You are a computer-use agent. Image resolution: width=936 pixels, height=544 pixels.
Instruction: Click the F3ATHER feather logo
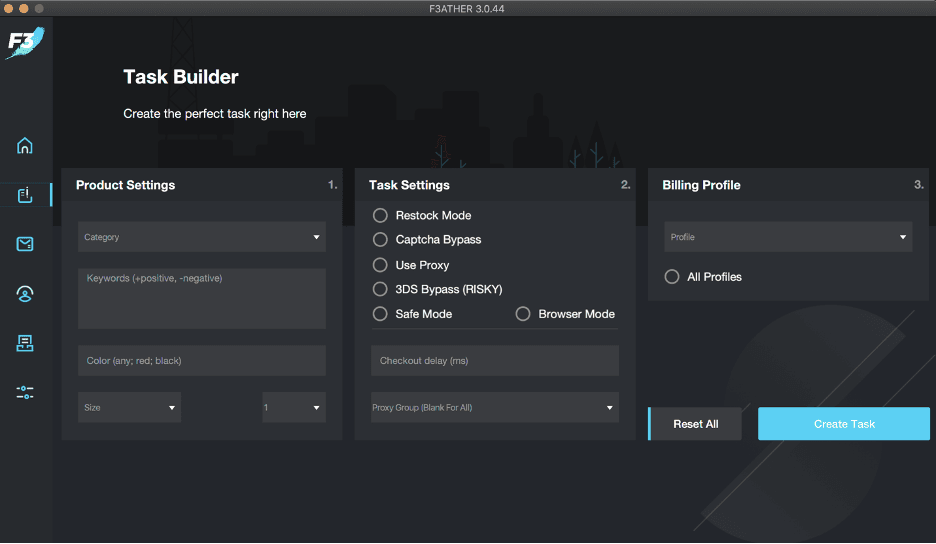coord(26,44)
